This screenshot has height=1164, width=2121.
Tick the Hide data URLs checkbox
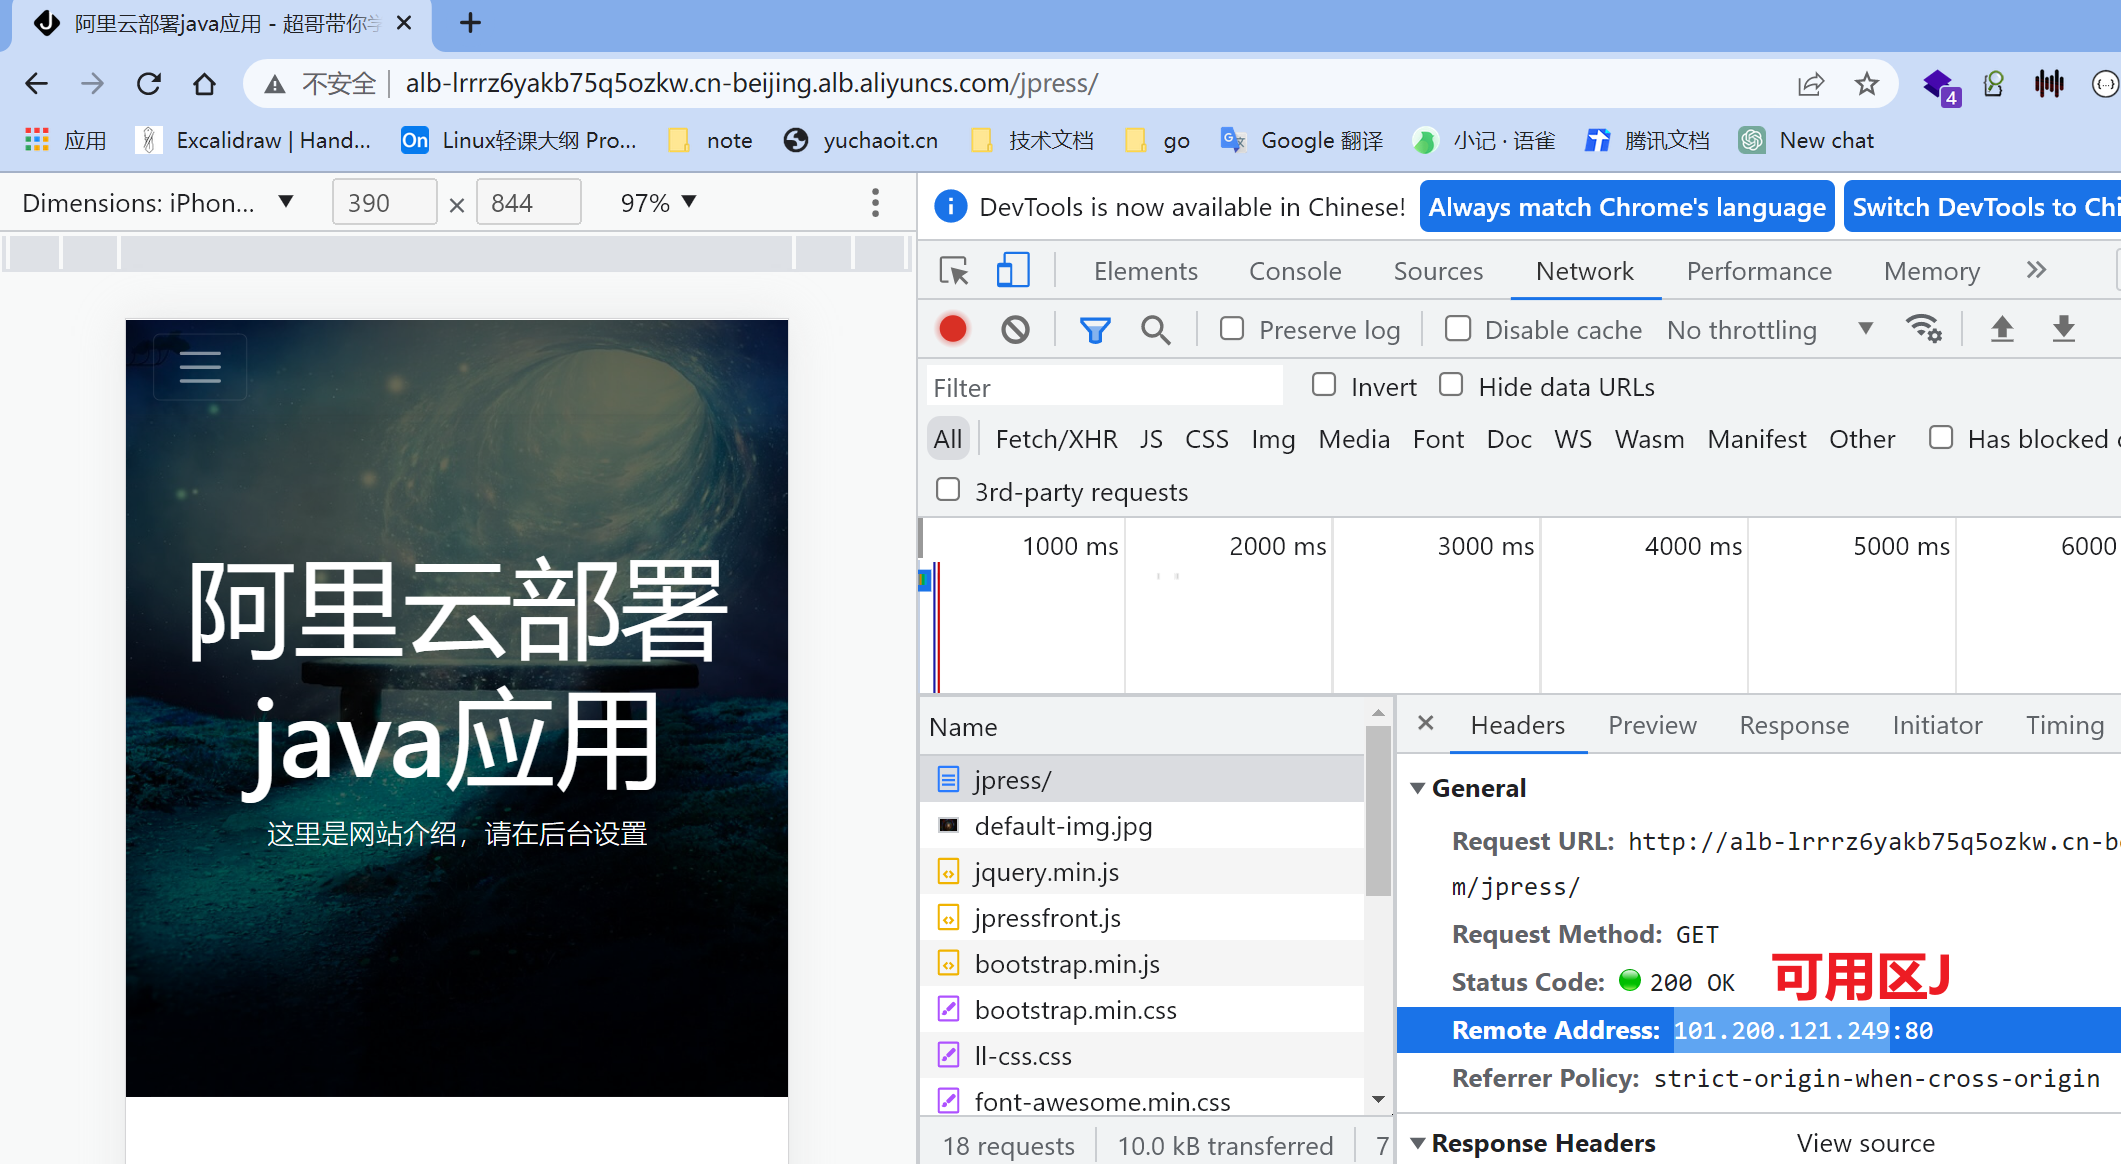coord(1451,386)
